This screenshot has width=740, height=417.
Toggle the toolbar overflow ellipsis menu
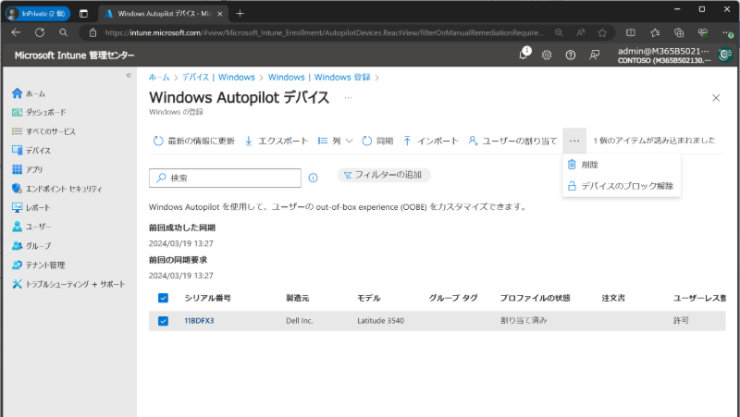574,141
